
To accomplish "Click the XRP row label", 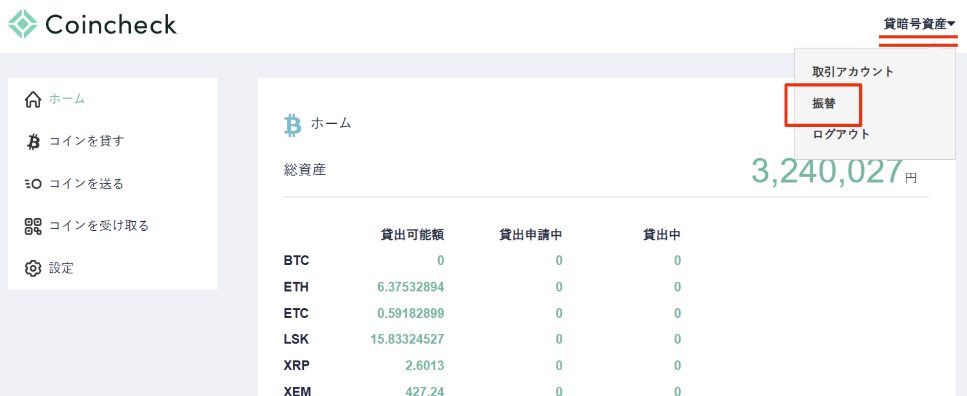I will click(x=297, y=366).
